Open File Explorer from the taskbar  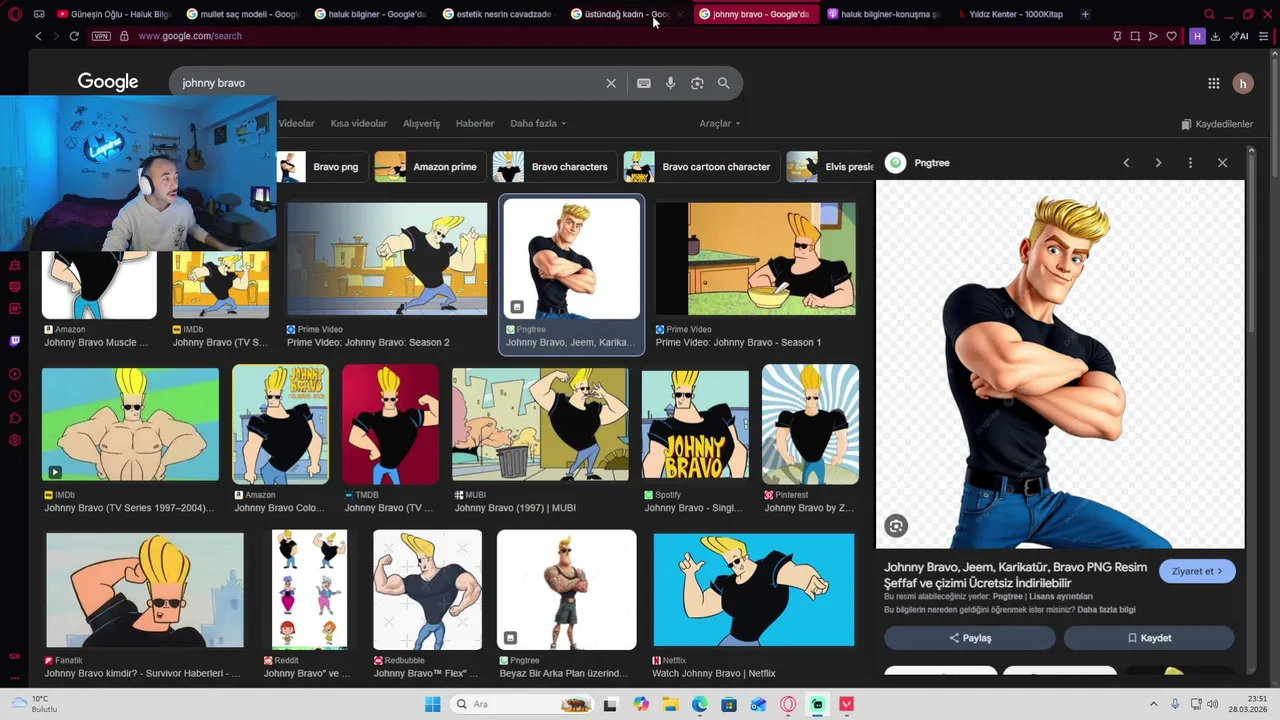670,704
